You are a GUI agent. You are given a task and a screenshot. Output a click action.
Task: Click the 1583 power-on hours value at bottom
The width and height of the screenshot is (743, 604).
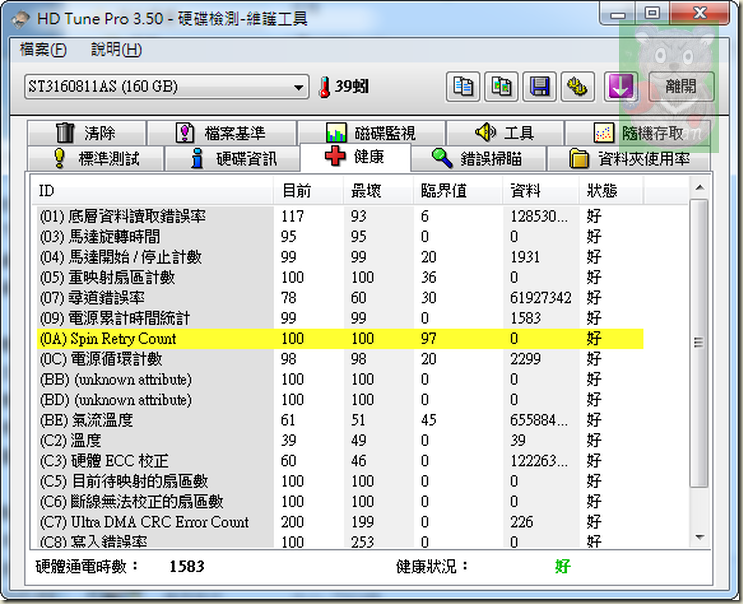[x=187, y=566]
